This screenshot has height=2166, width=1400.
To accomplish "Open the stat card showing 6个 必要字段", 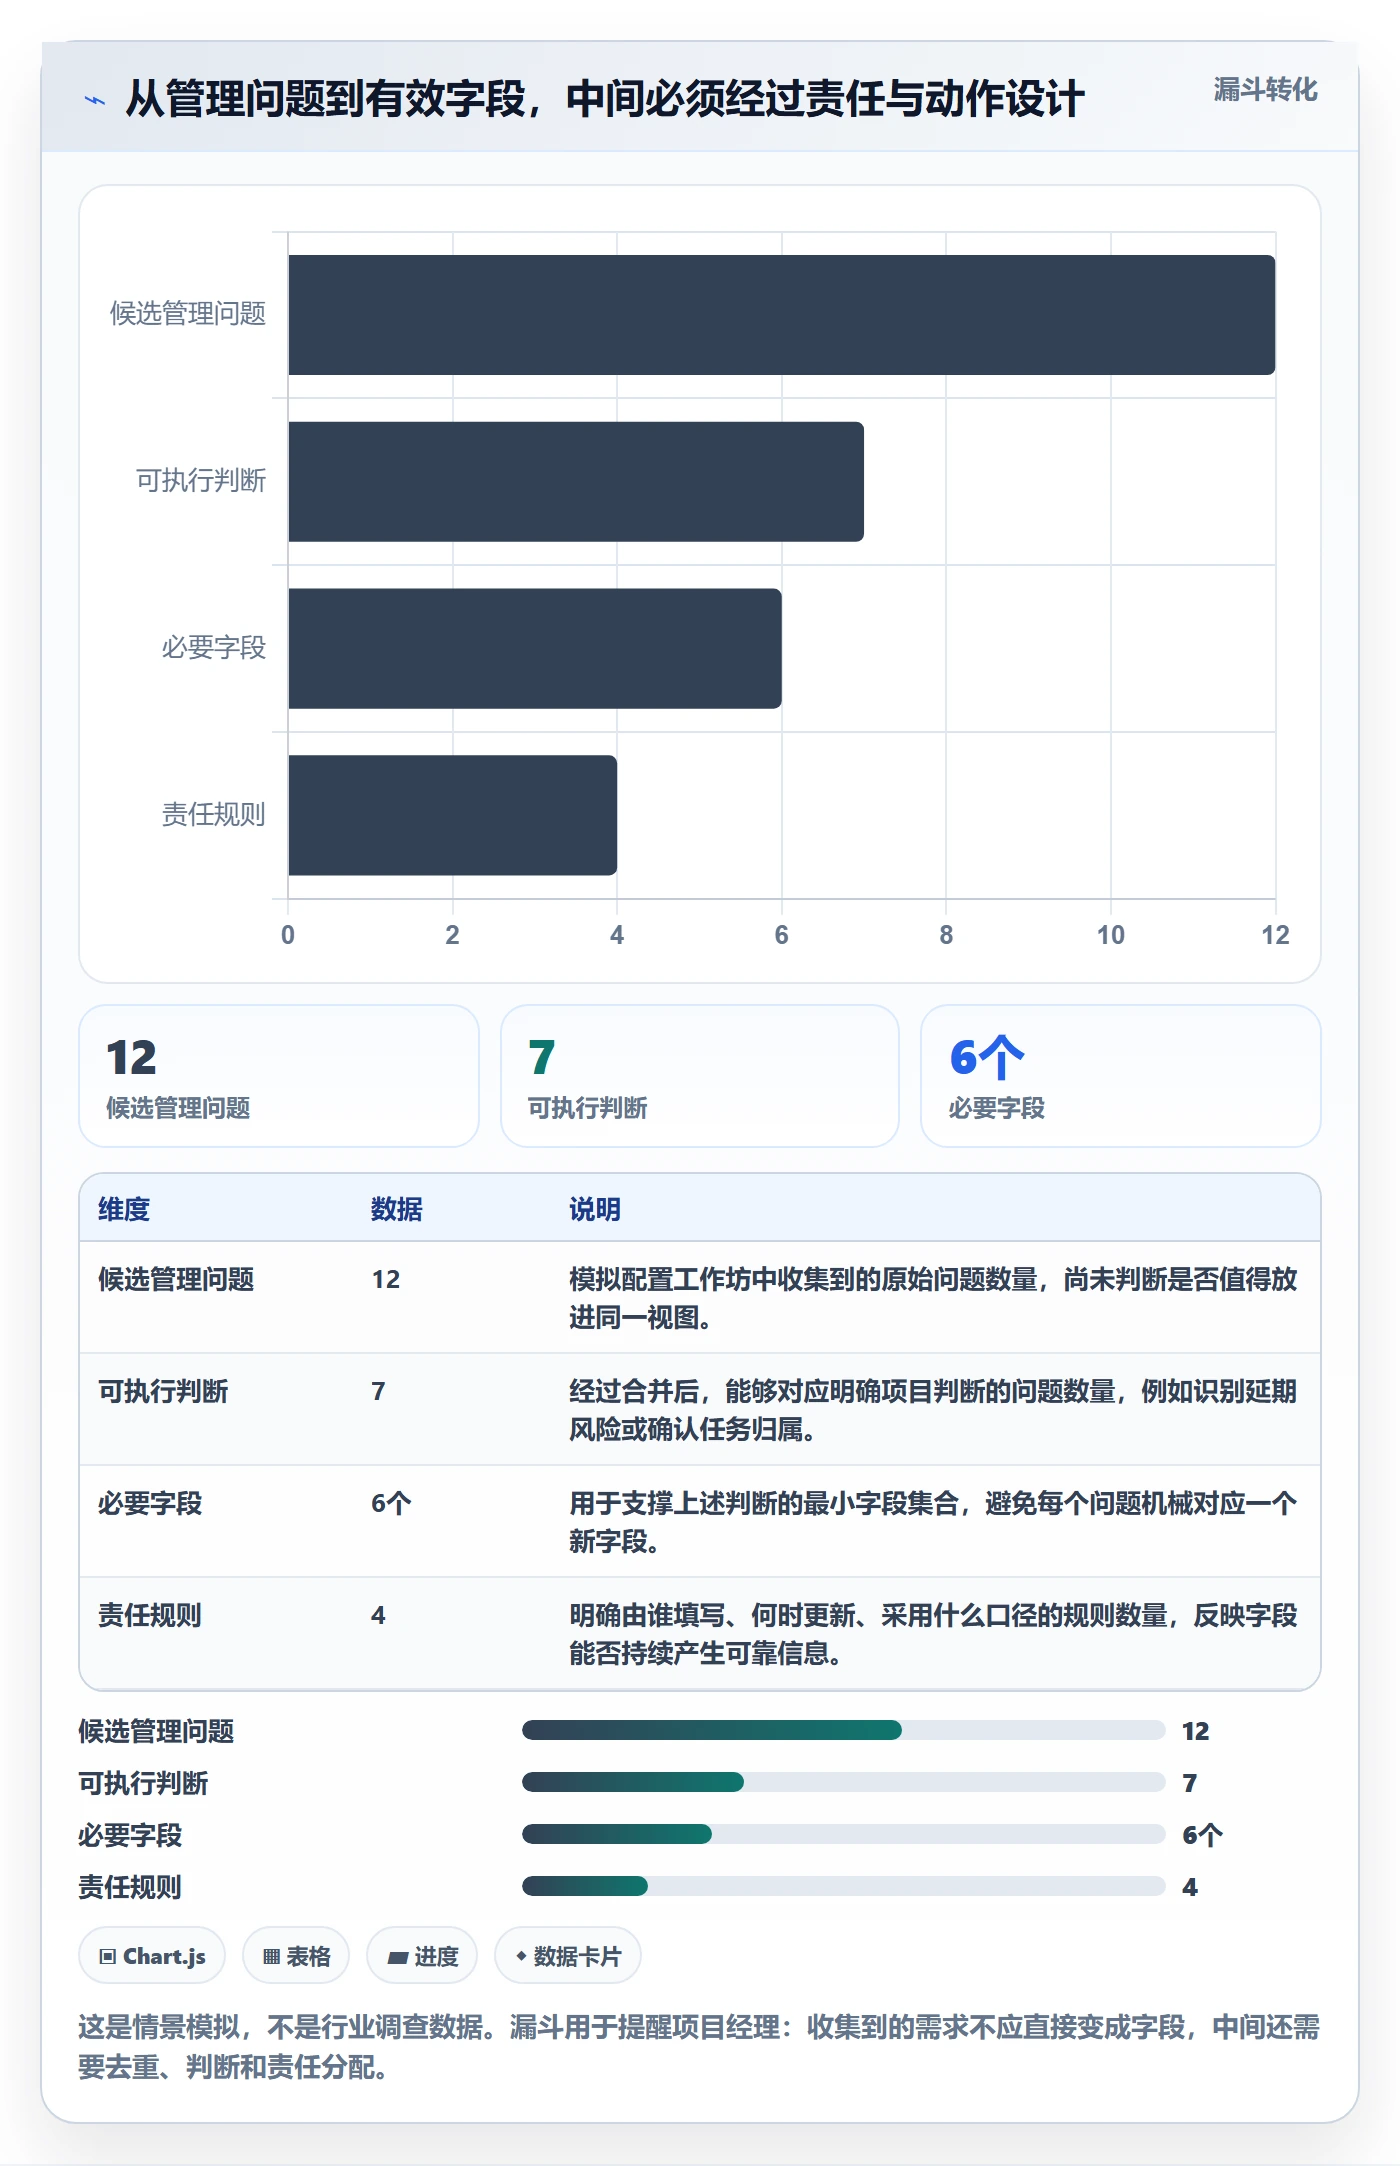I will [1121, 1076].
